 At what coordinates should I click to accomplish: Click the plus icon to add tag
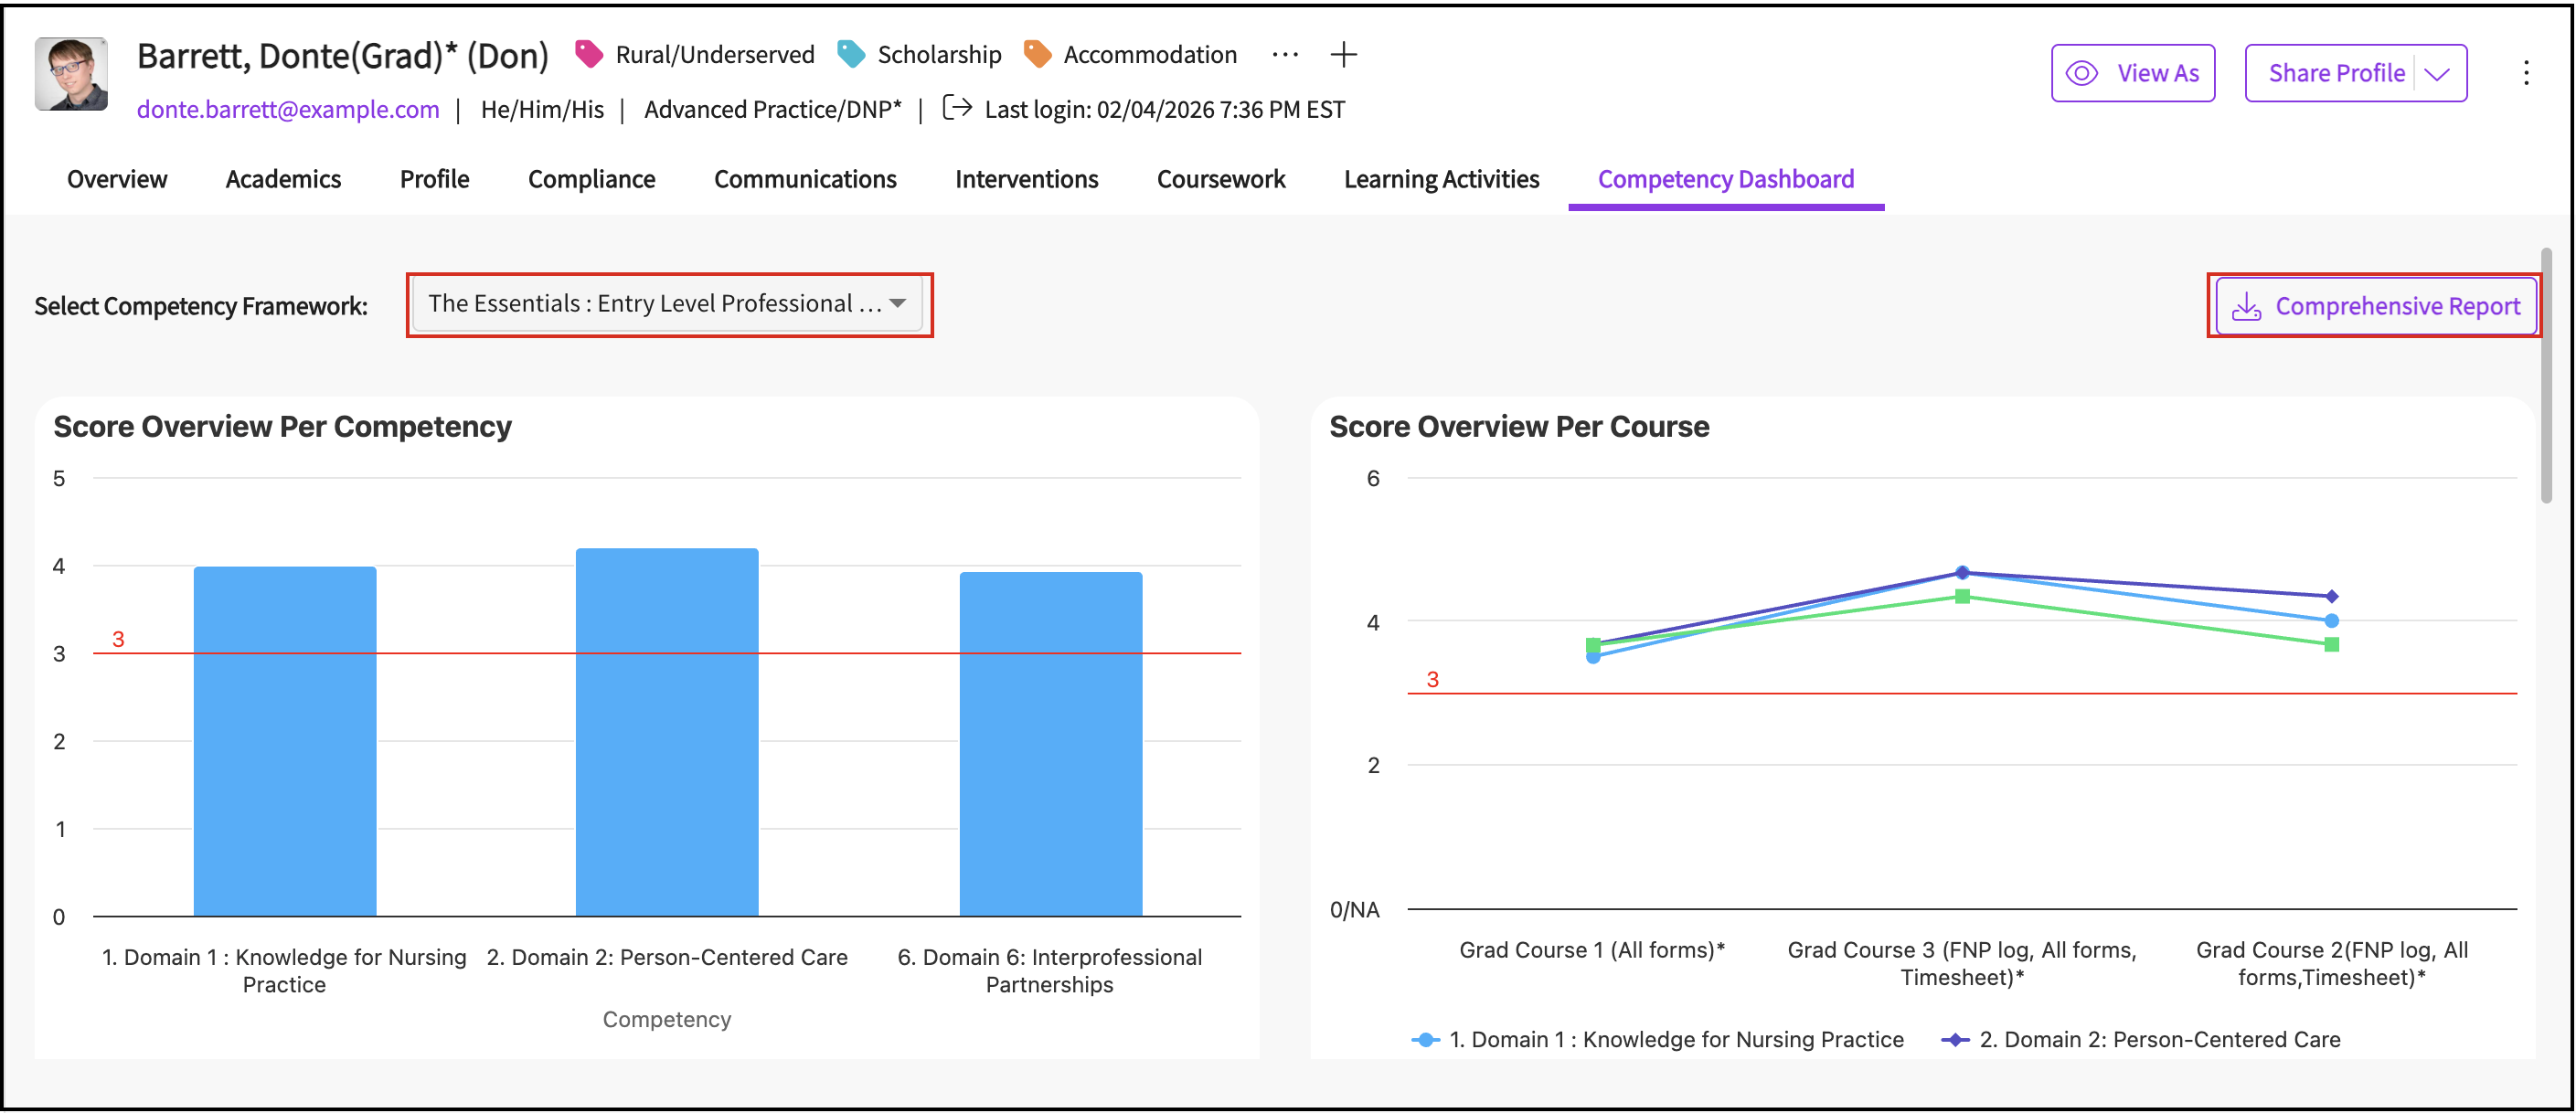pos(1343,54)
